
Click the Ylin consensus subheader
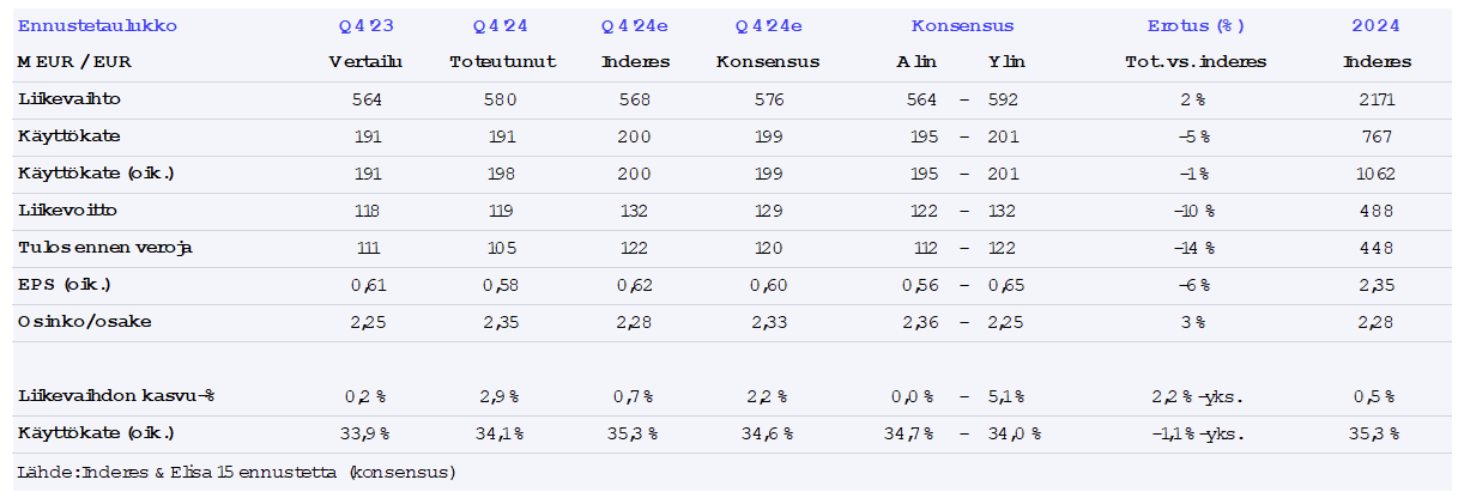(x=1006, y=62)
